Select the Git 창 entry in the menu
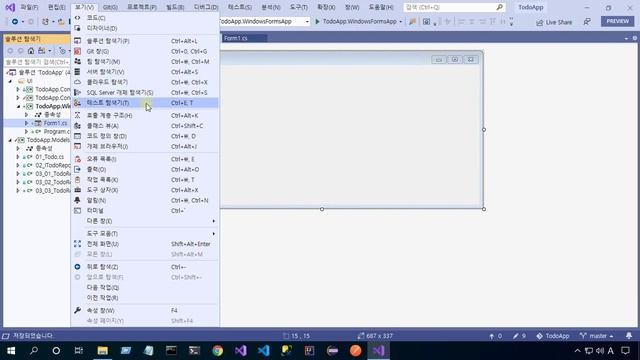The image size is (640, 360). [x=145, y=51]
